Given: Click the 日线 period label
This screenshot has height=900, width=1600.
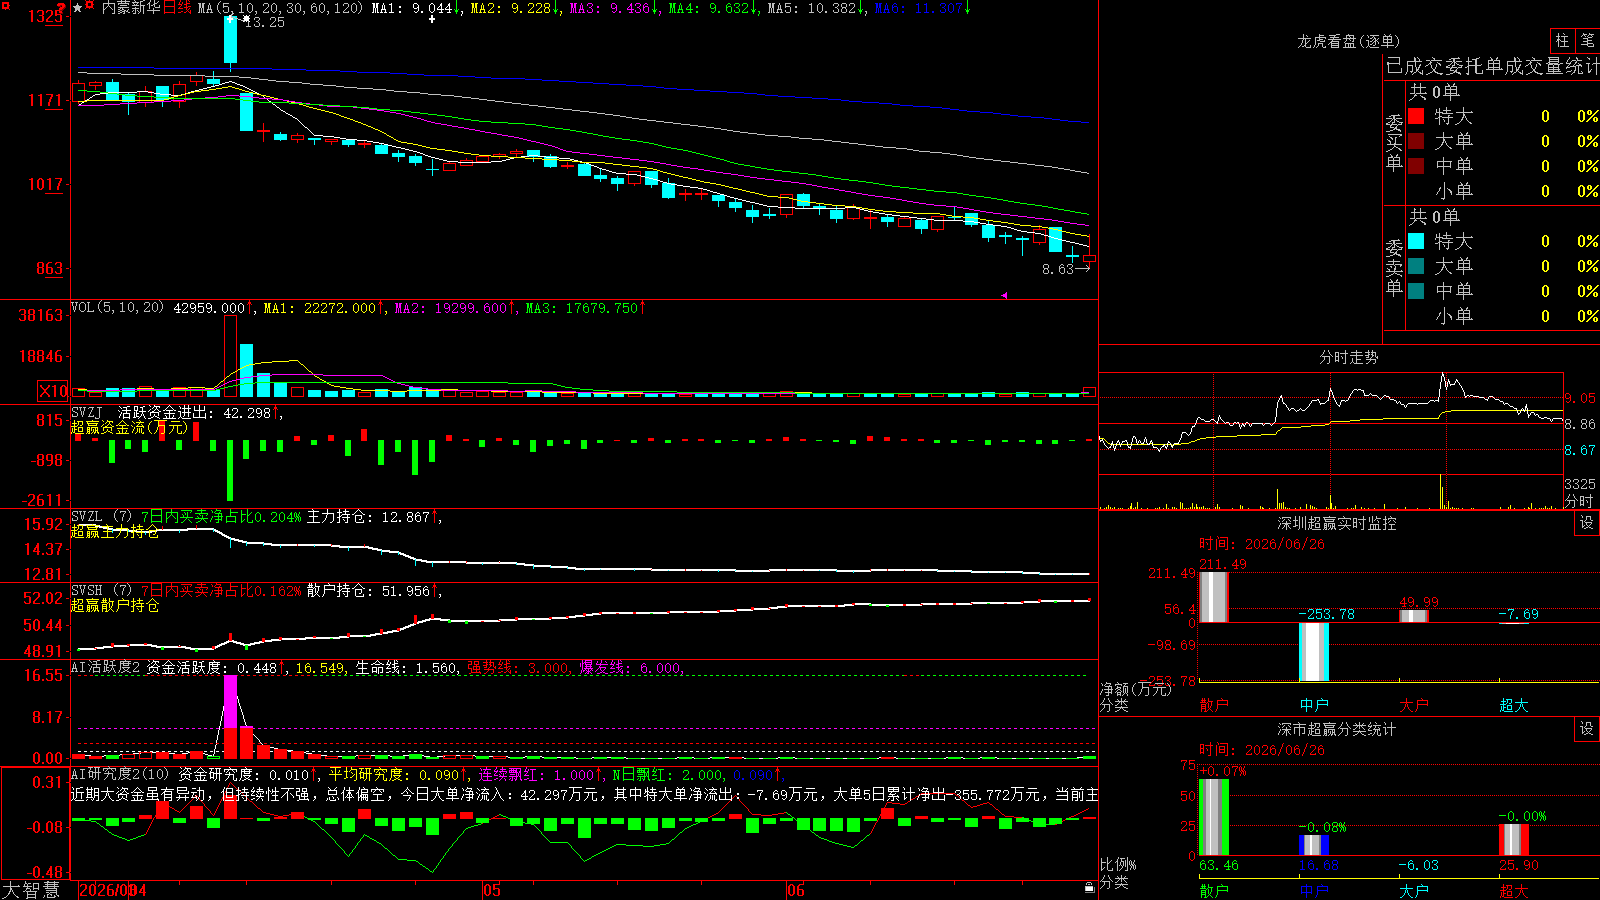Looking at the screenshot, I should click(x=177, y=8).
